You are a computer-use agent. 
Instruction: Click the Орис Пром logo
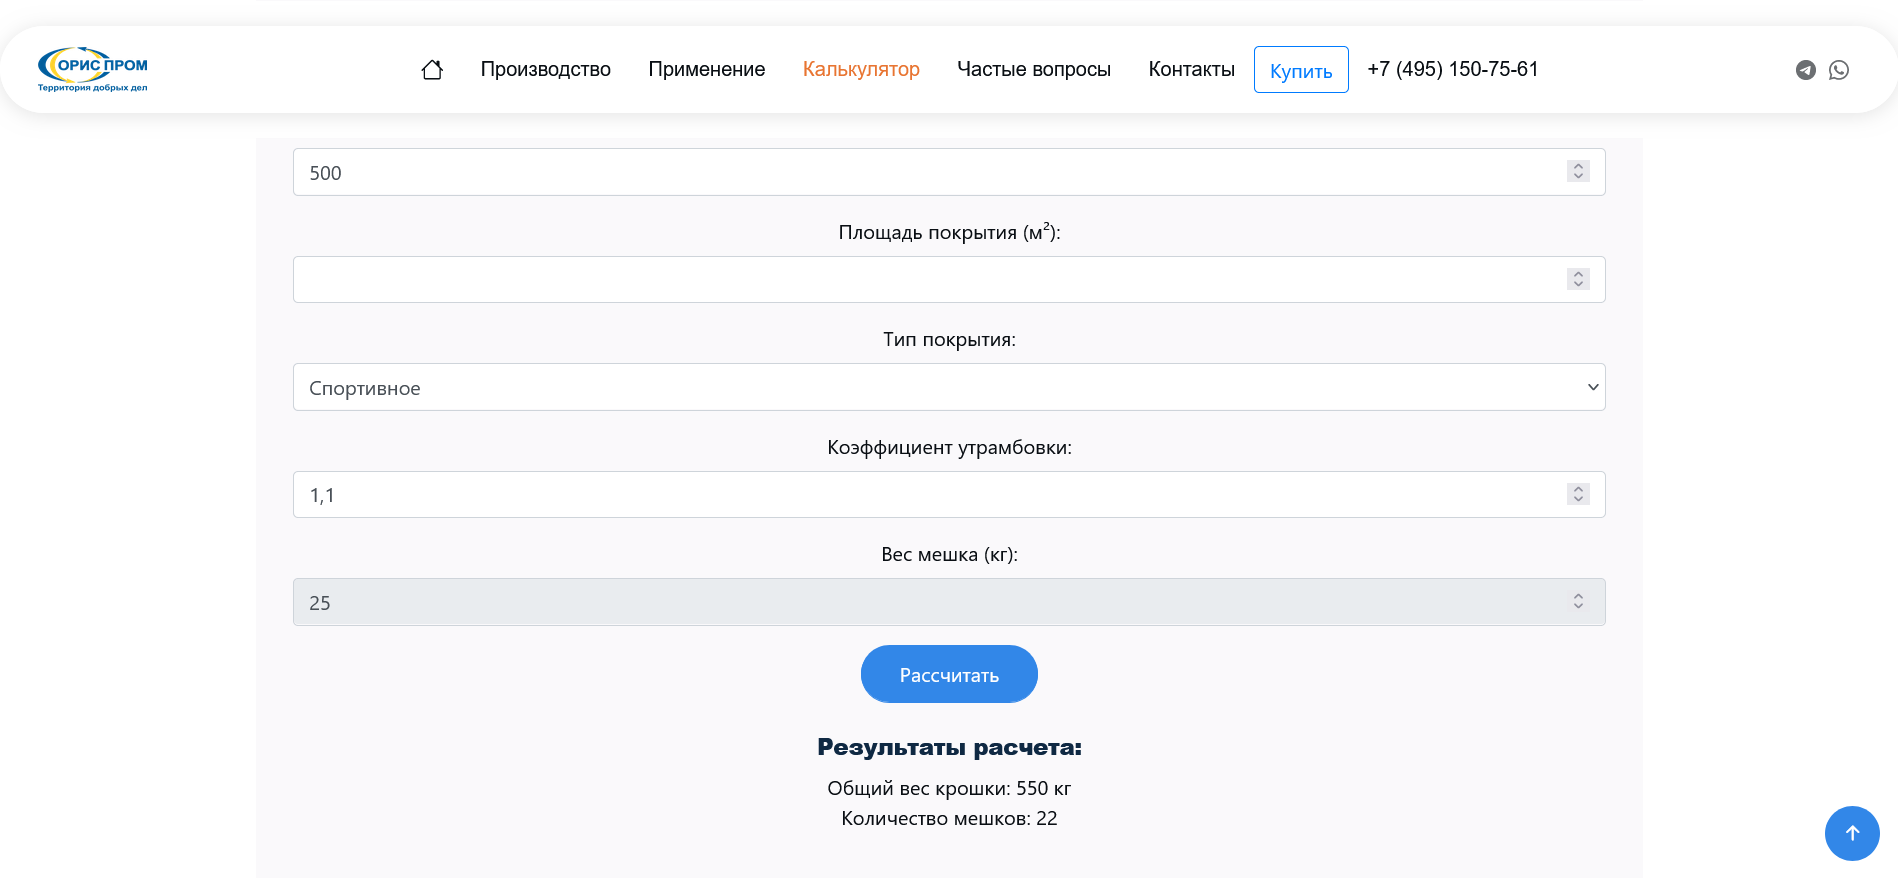(93, 69)
